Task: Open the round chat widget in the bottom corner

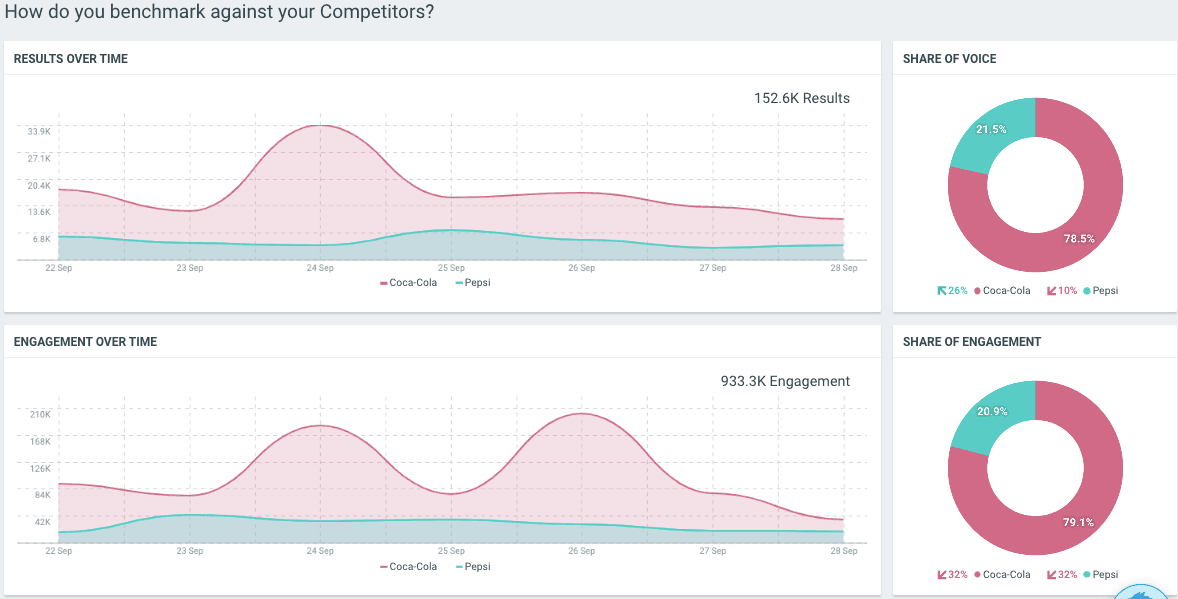Action: click(x=1144, y=592)
